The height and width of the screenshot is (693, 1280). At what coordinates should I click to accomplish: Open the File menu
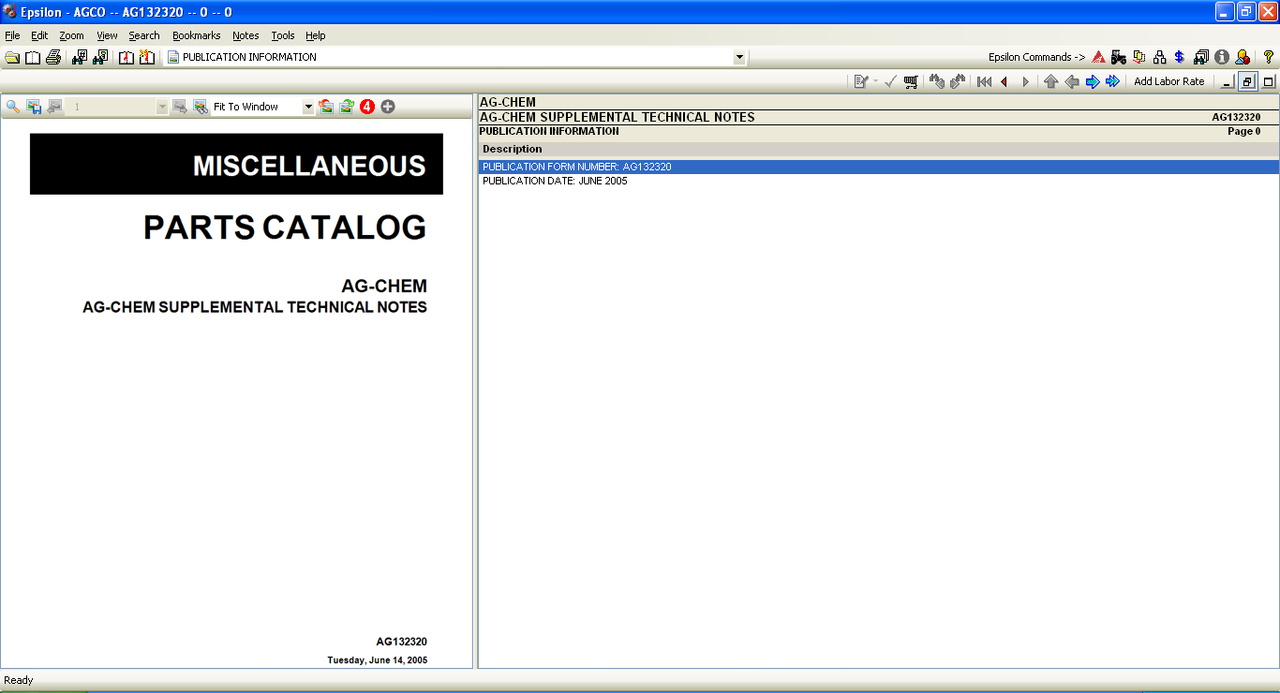click(12, 35)
